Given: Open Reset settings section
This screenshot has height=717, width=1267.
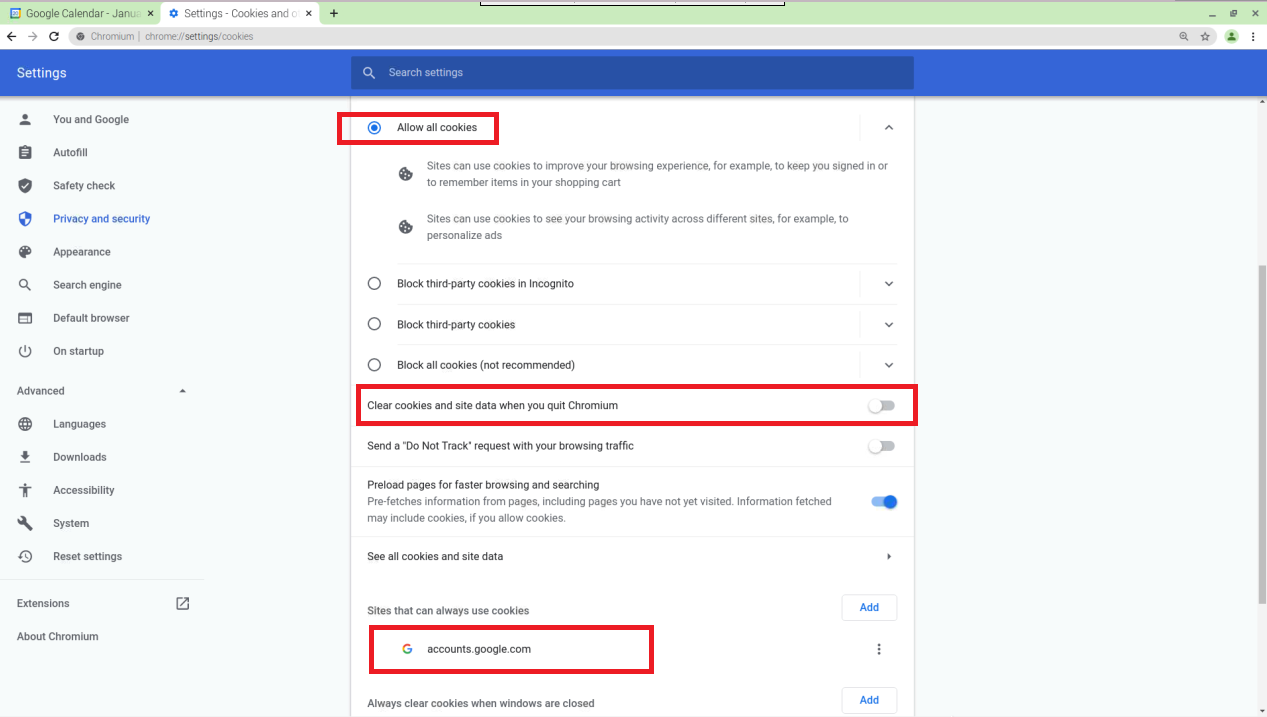Looking at the screenshot, I should 88,556.
